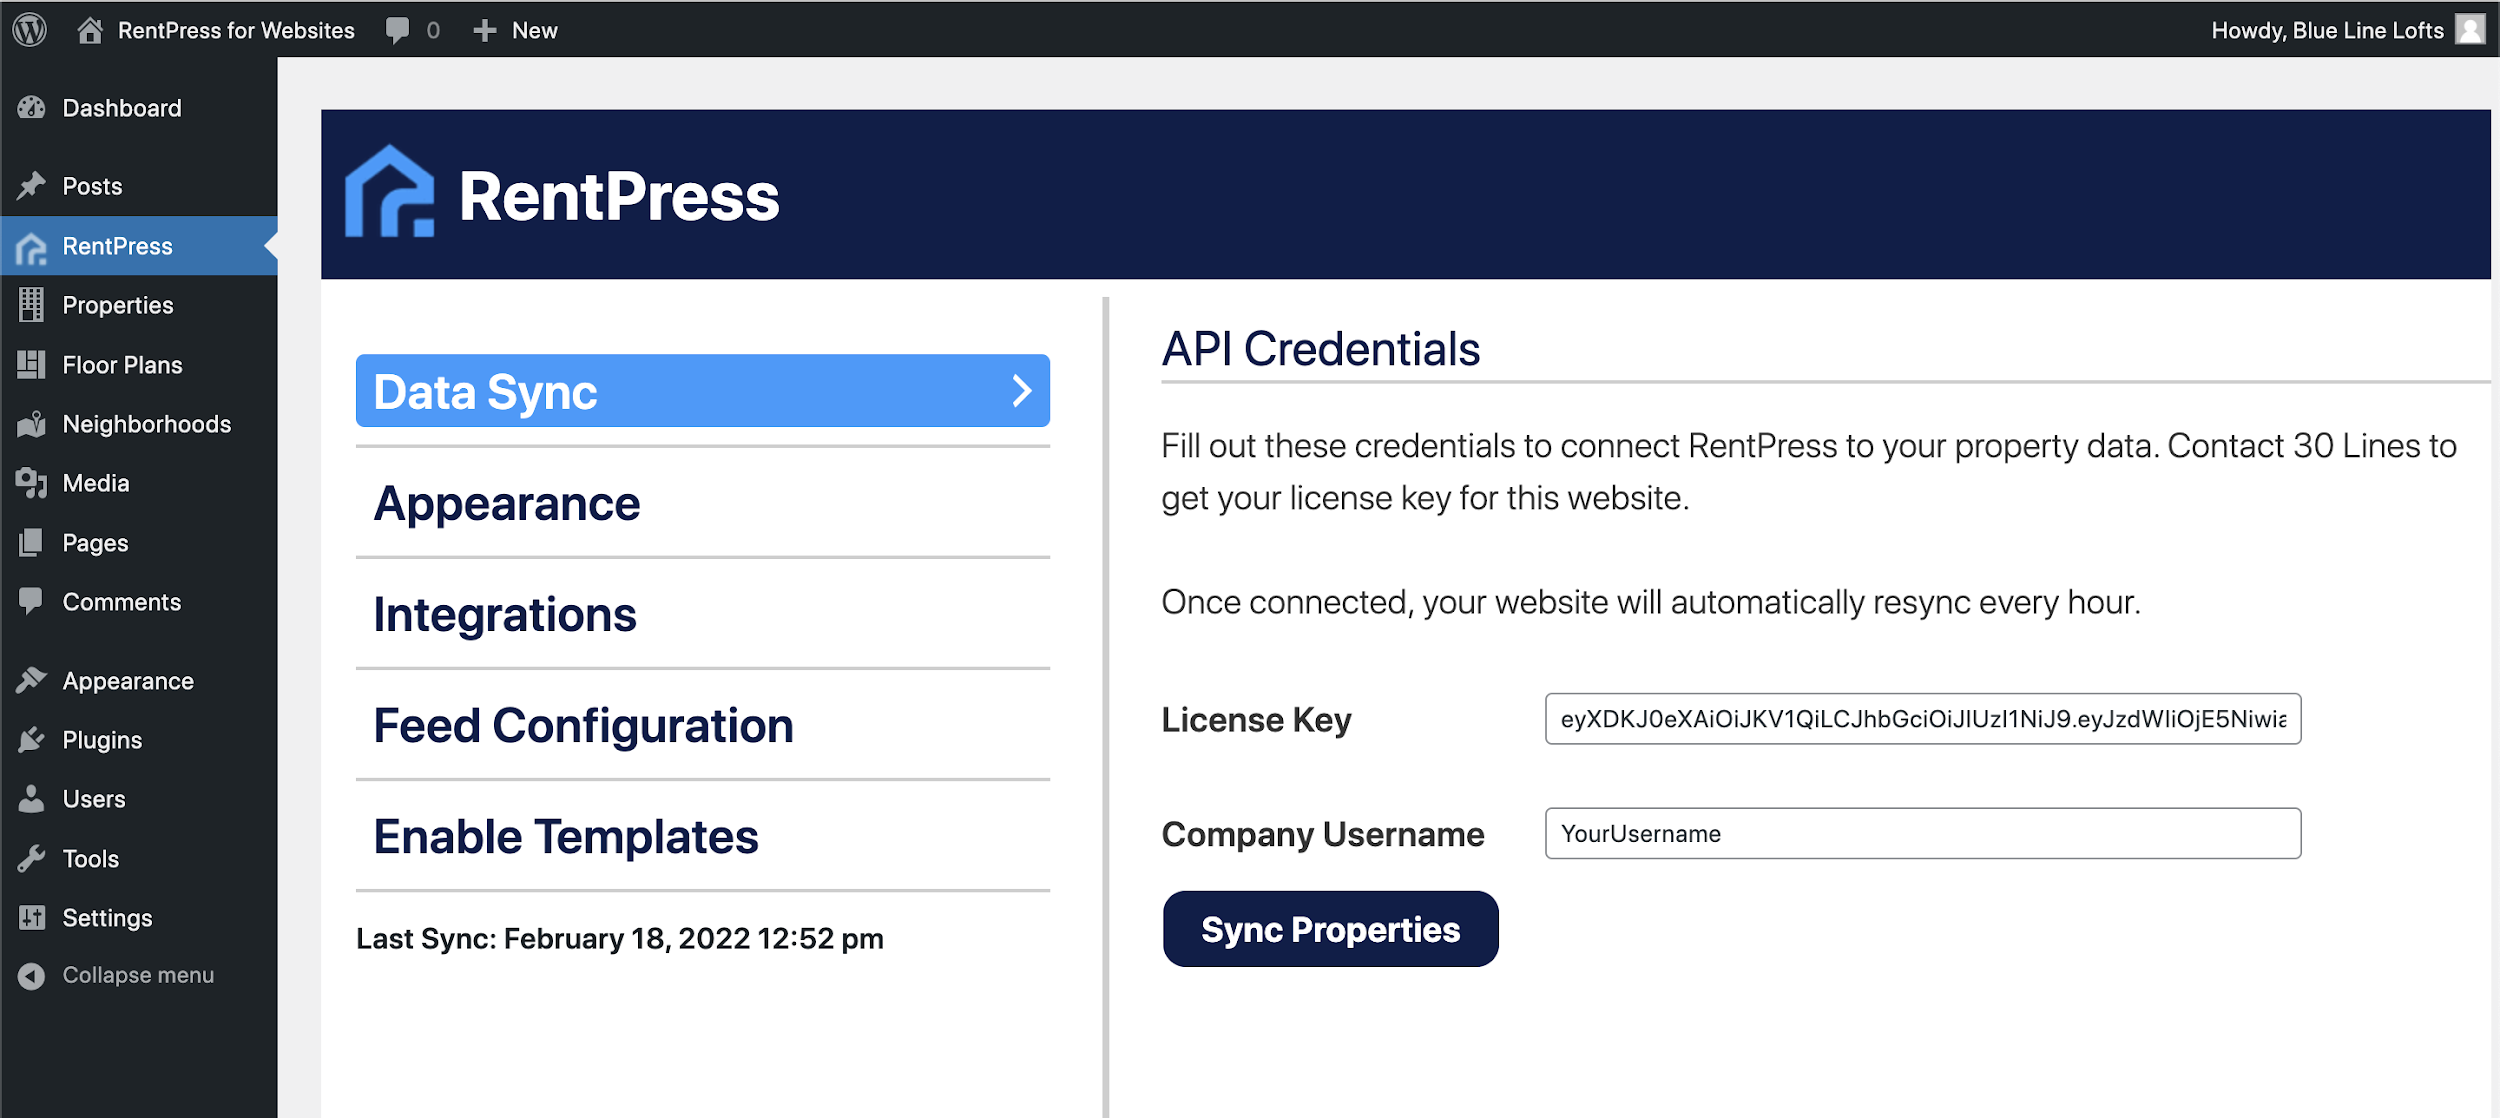Open Appearance in the WordPress sidebar
The width and height of the screenshot is (2500, 1118).
coord(139,681)
